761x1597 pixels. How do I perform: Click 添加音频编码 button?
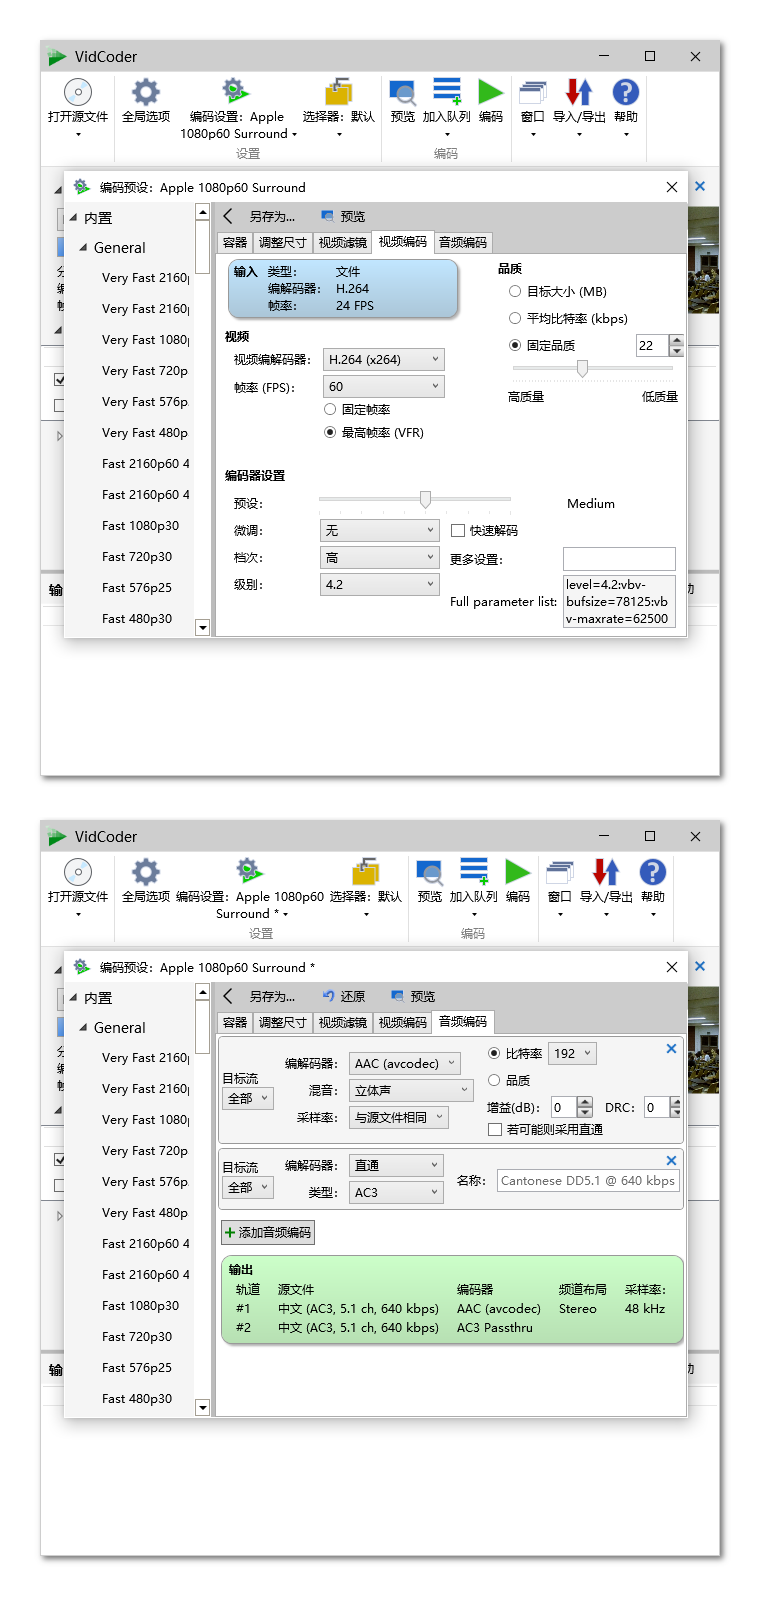coord(268,1233)
